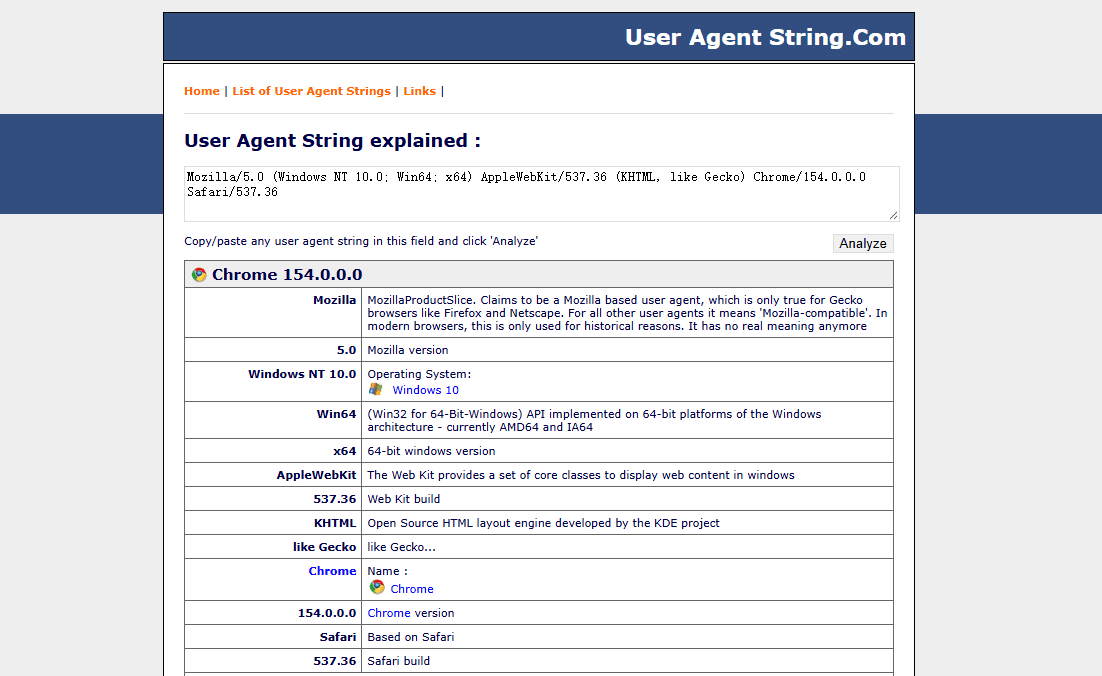Click the 'Based on Safari' description
1102x676 pixels.
(x=411, y=637)
